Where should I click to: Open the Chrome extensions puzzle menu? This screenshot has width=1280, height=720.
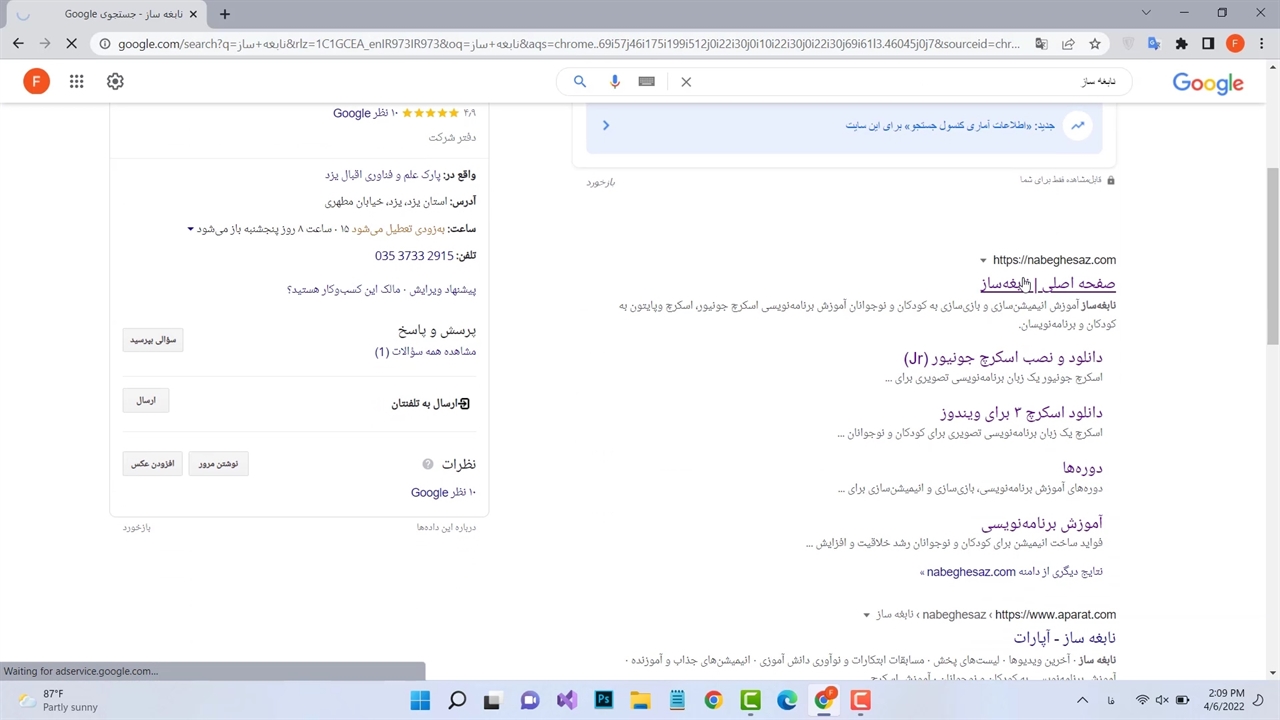(x=1181, y=44)
